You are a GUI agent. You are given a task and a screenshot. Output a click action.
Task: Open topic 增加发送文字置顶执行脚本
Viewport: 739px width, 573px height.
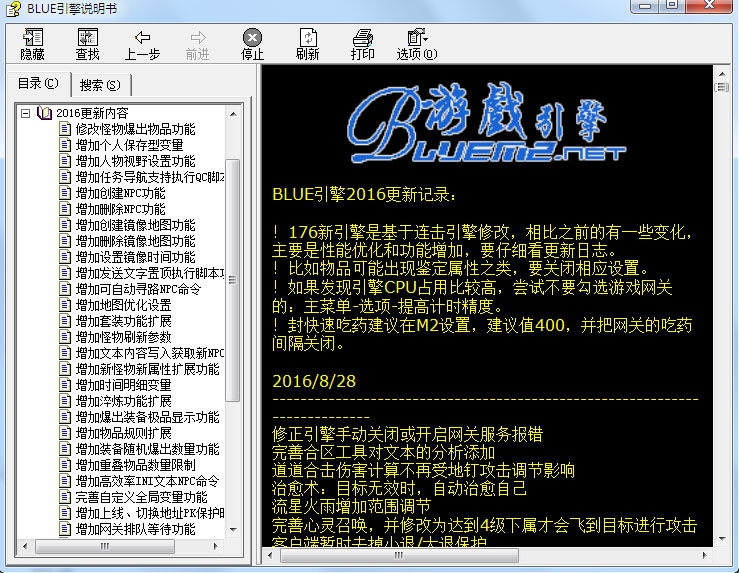point(150,273)
